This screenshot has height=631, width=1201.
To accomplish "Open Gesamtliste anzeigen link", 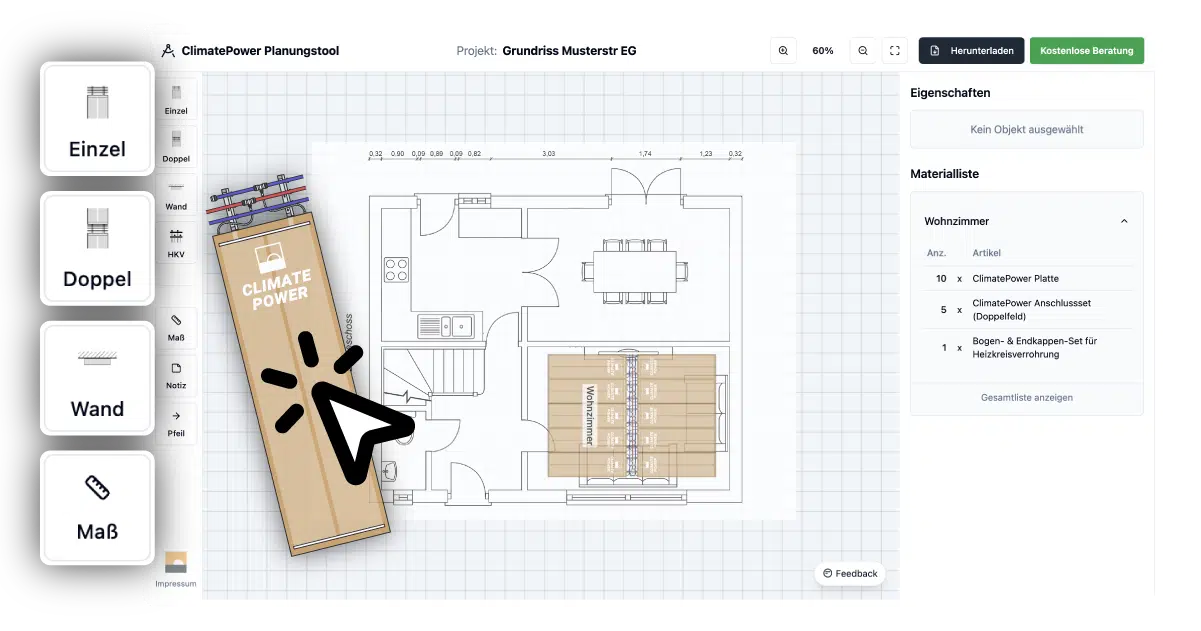I will coord(1026,398).
